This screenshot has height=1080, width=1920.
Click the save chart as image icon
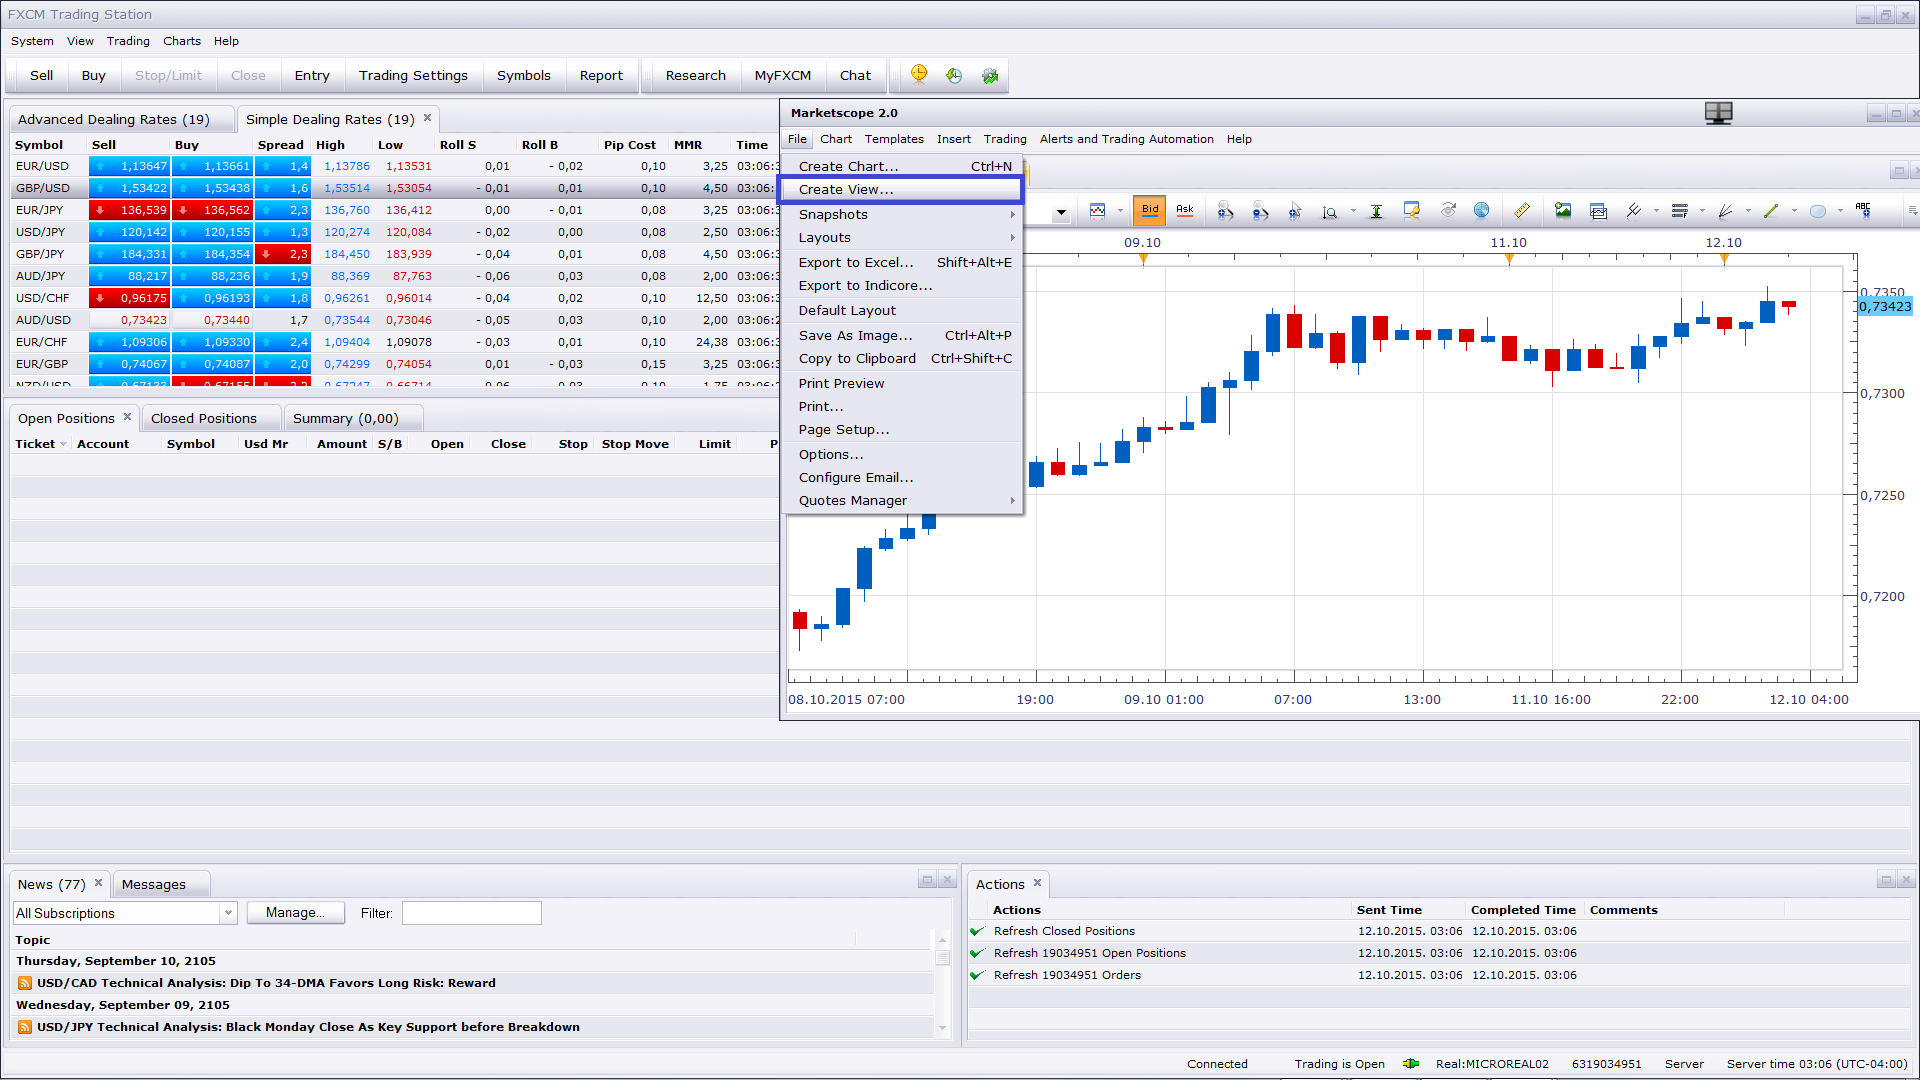click(x=1563, y=210)
